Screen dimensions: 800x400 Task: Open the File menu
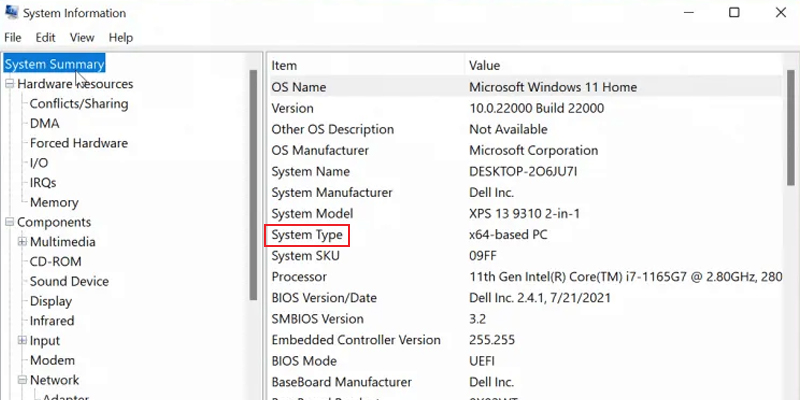tap(13, 38)
